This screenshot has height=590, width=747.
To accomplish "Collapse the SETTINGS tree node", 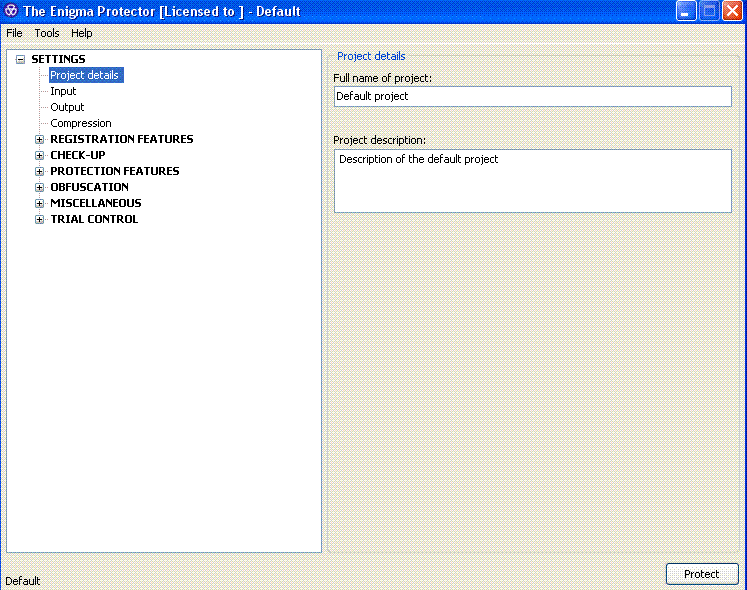I will tap(20, 60).
